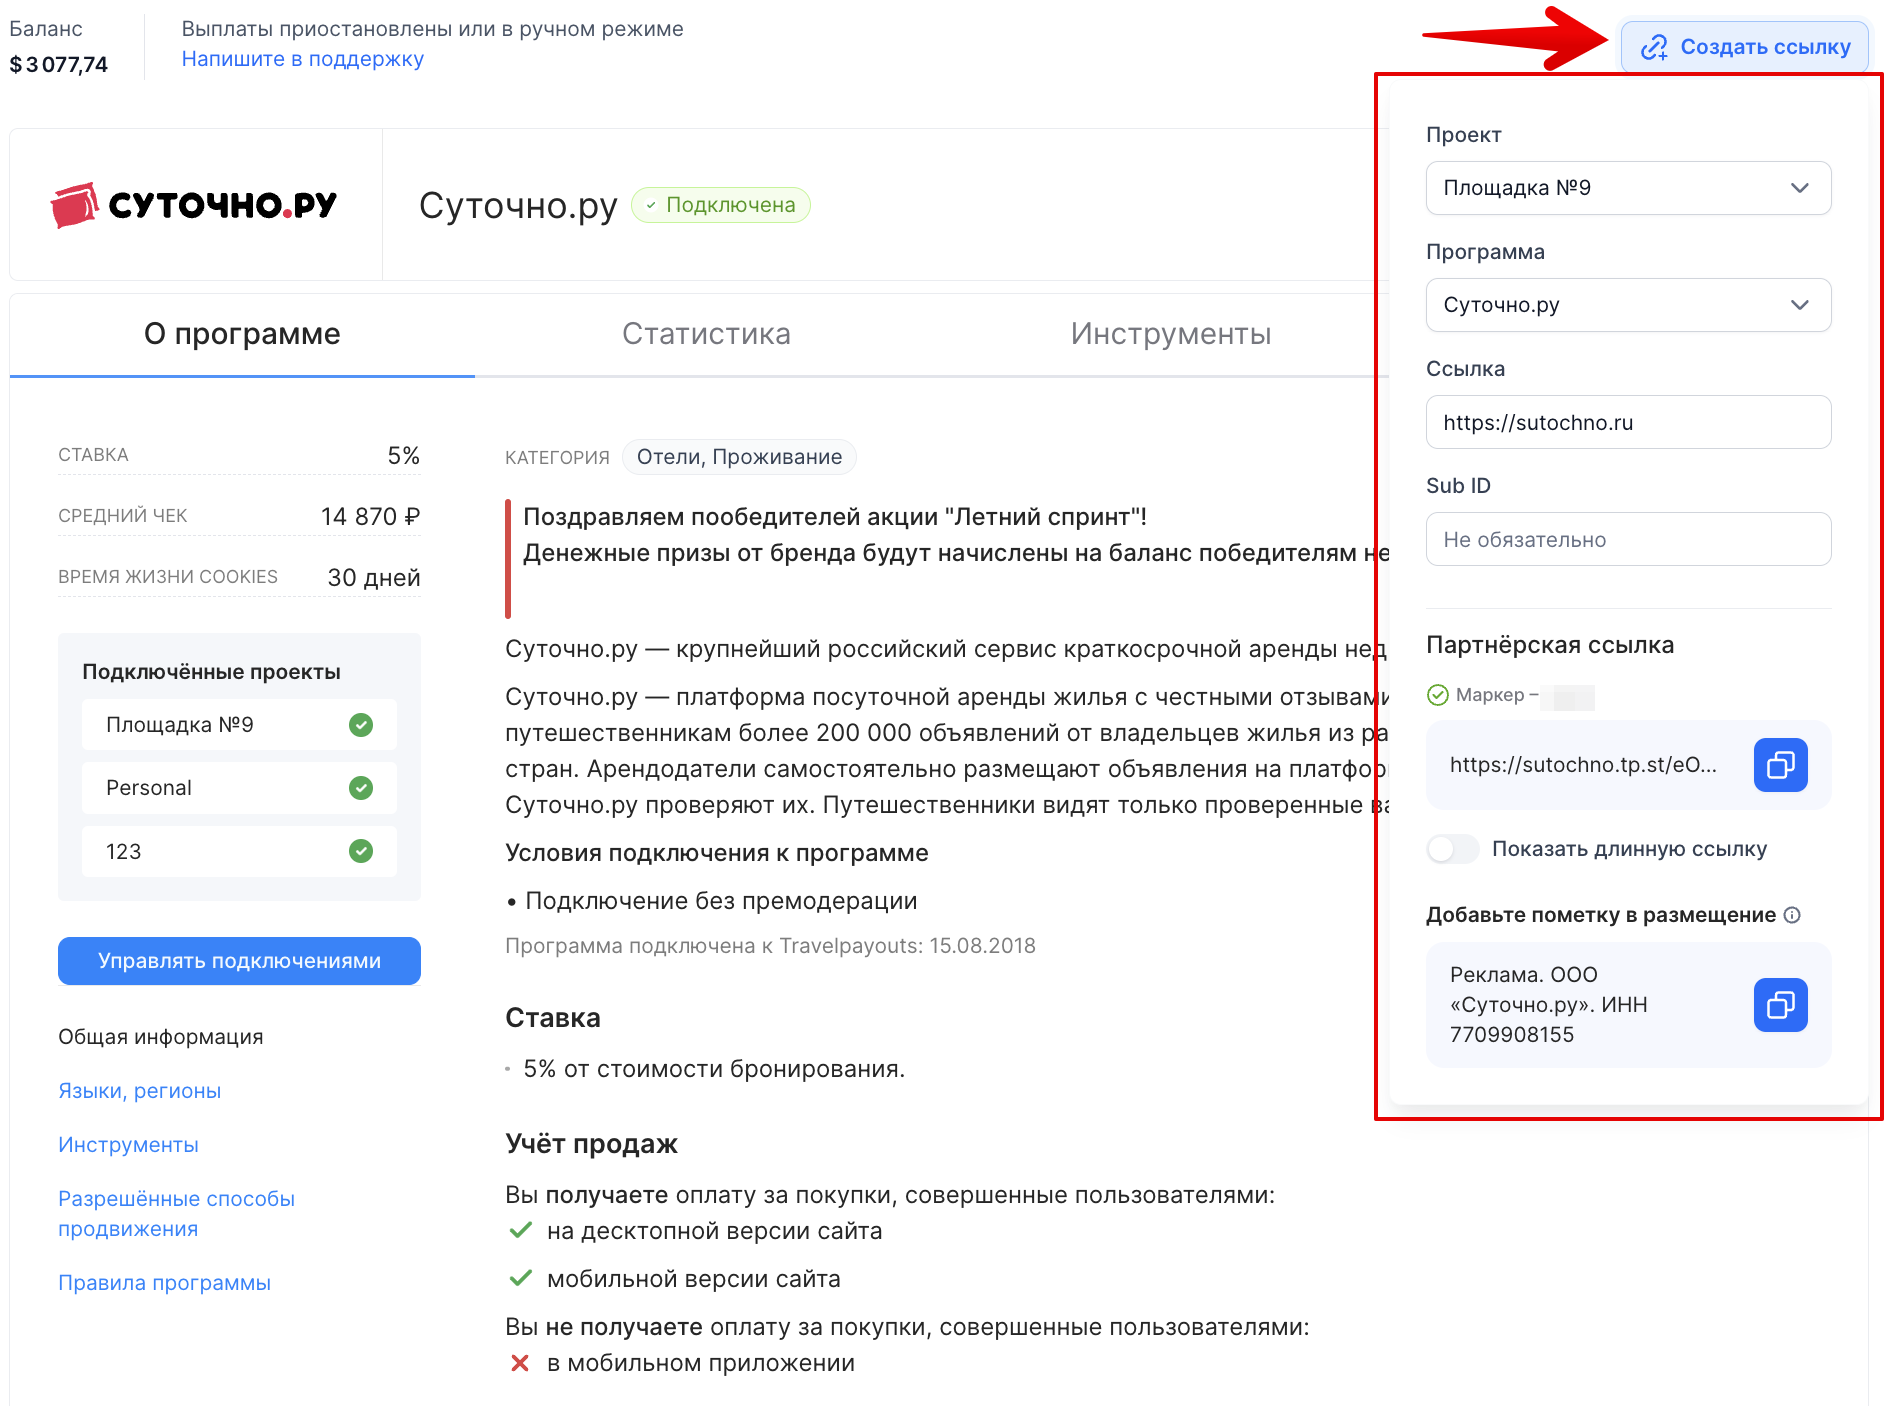The width and height of the screenshot is (1894, 1406).
Task: Click the 30 дней cookies lifetime value
Action: coord(374,578)
